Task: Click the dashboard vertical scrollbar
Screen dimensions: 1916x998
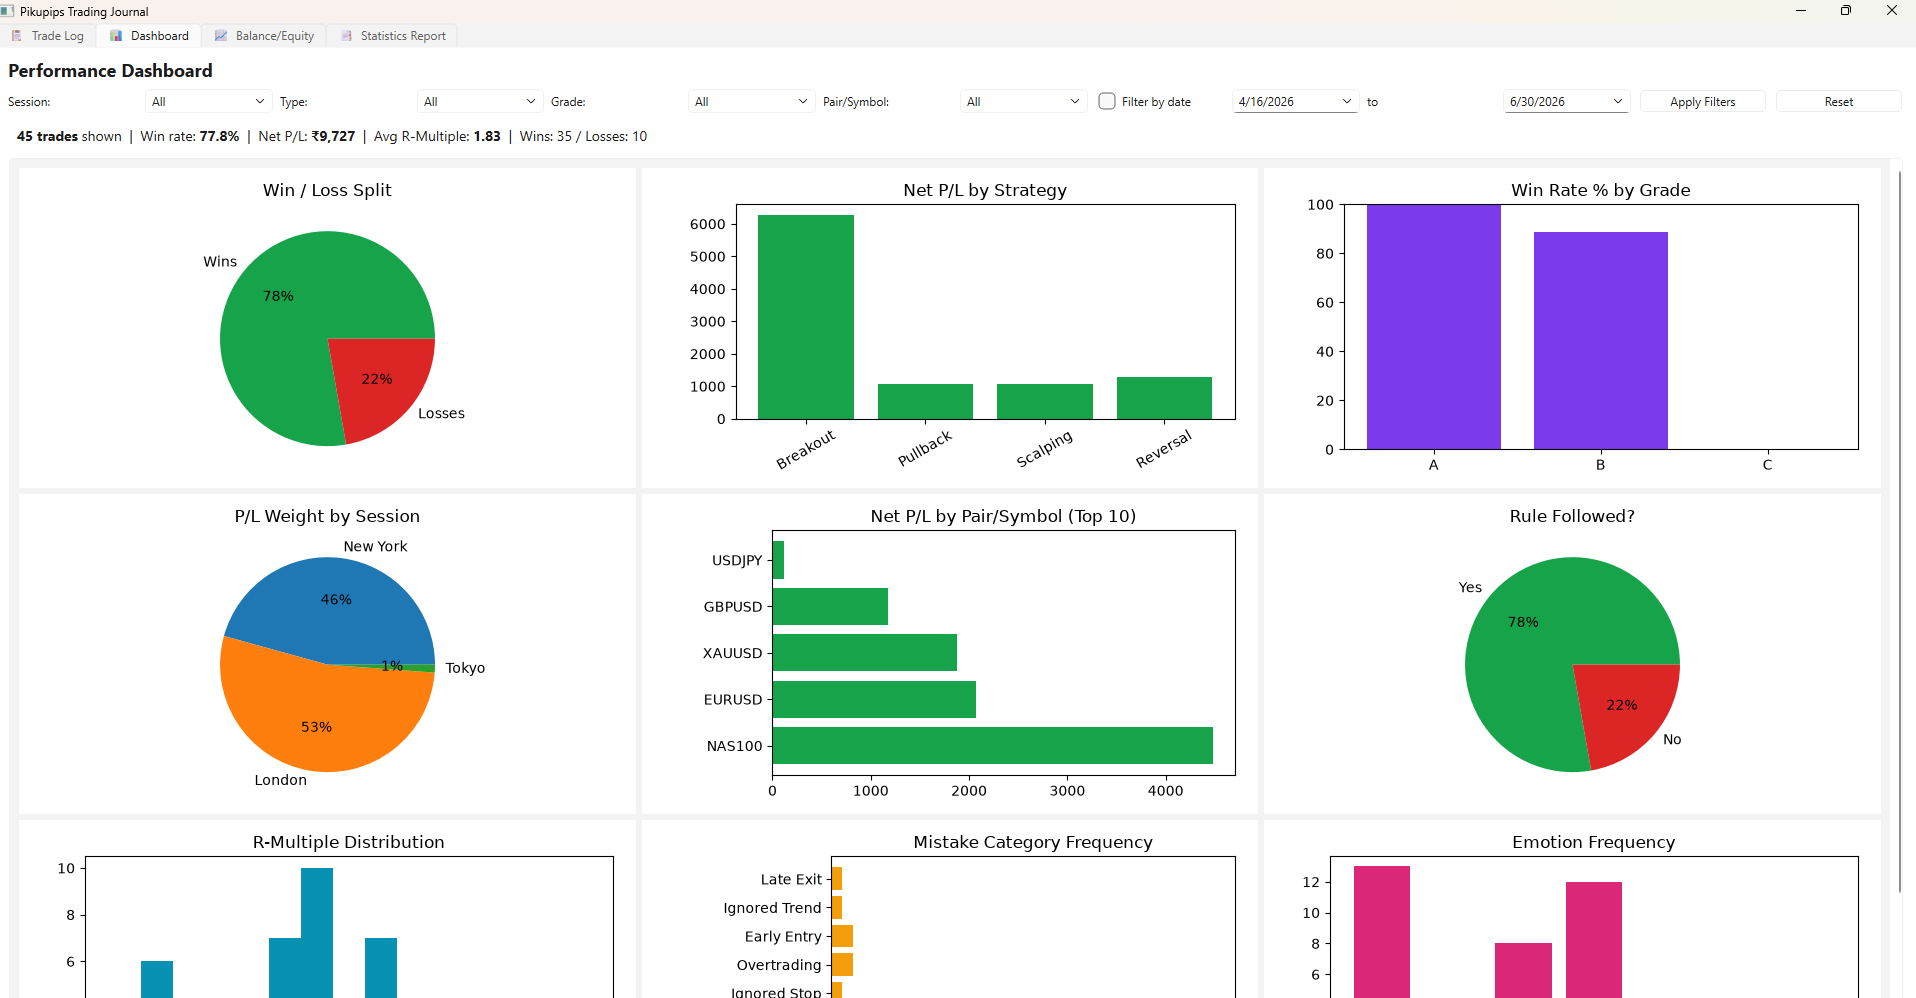Action: tap(1899, 530)
